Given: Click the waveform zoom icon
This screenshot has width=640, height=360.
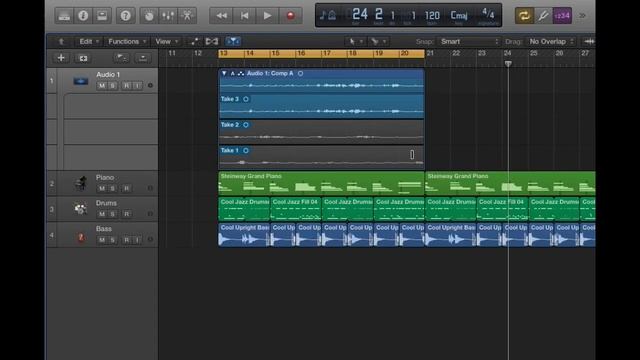Looking at the screenshot, I should 589,41.
